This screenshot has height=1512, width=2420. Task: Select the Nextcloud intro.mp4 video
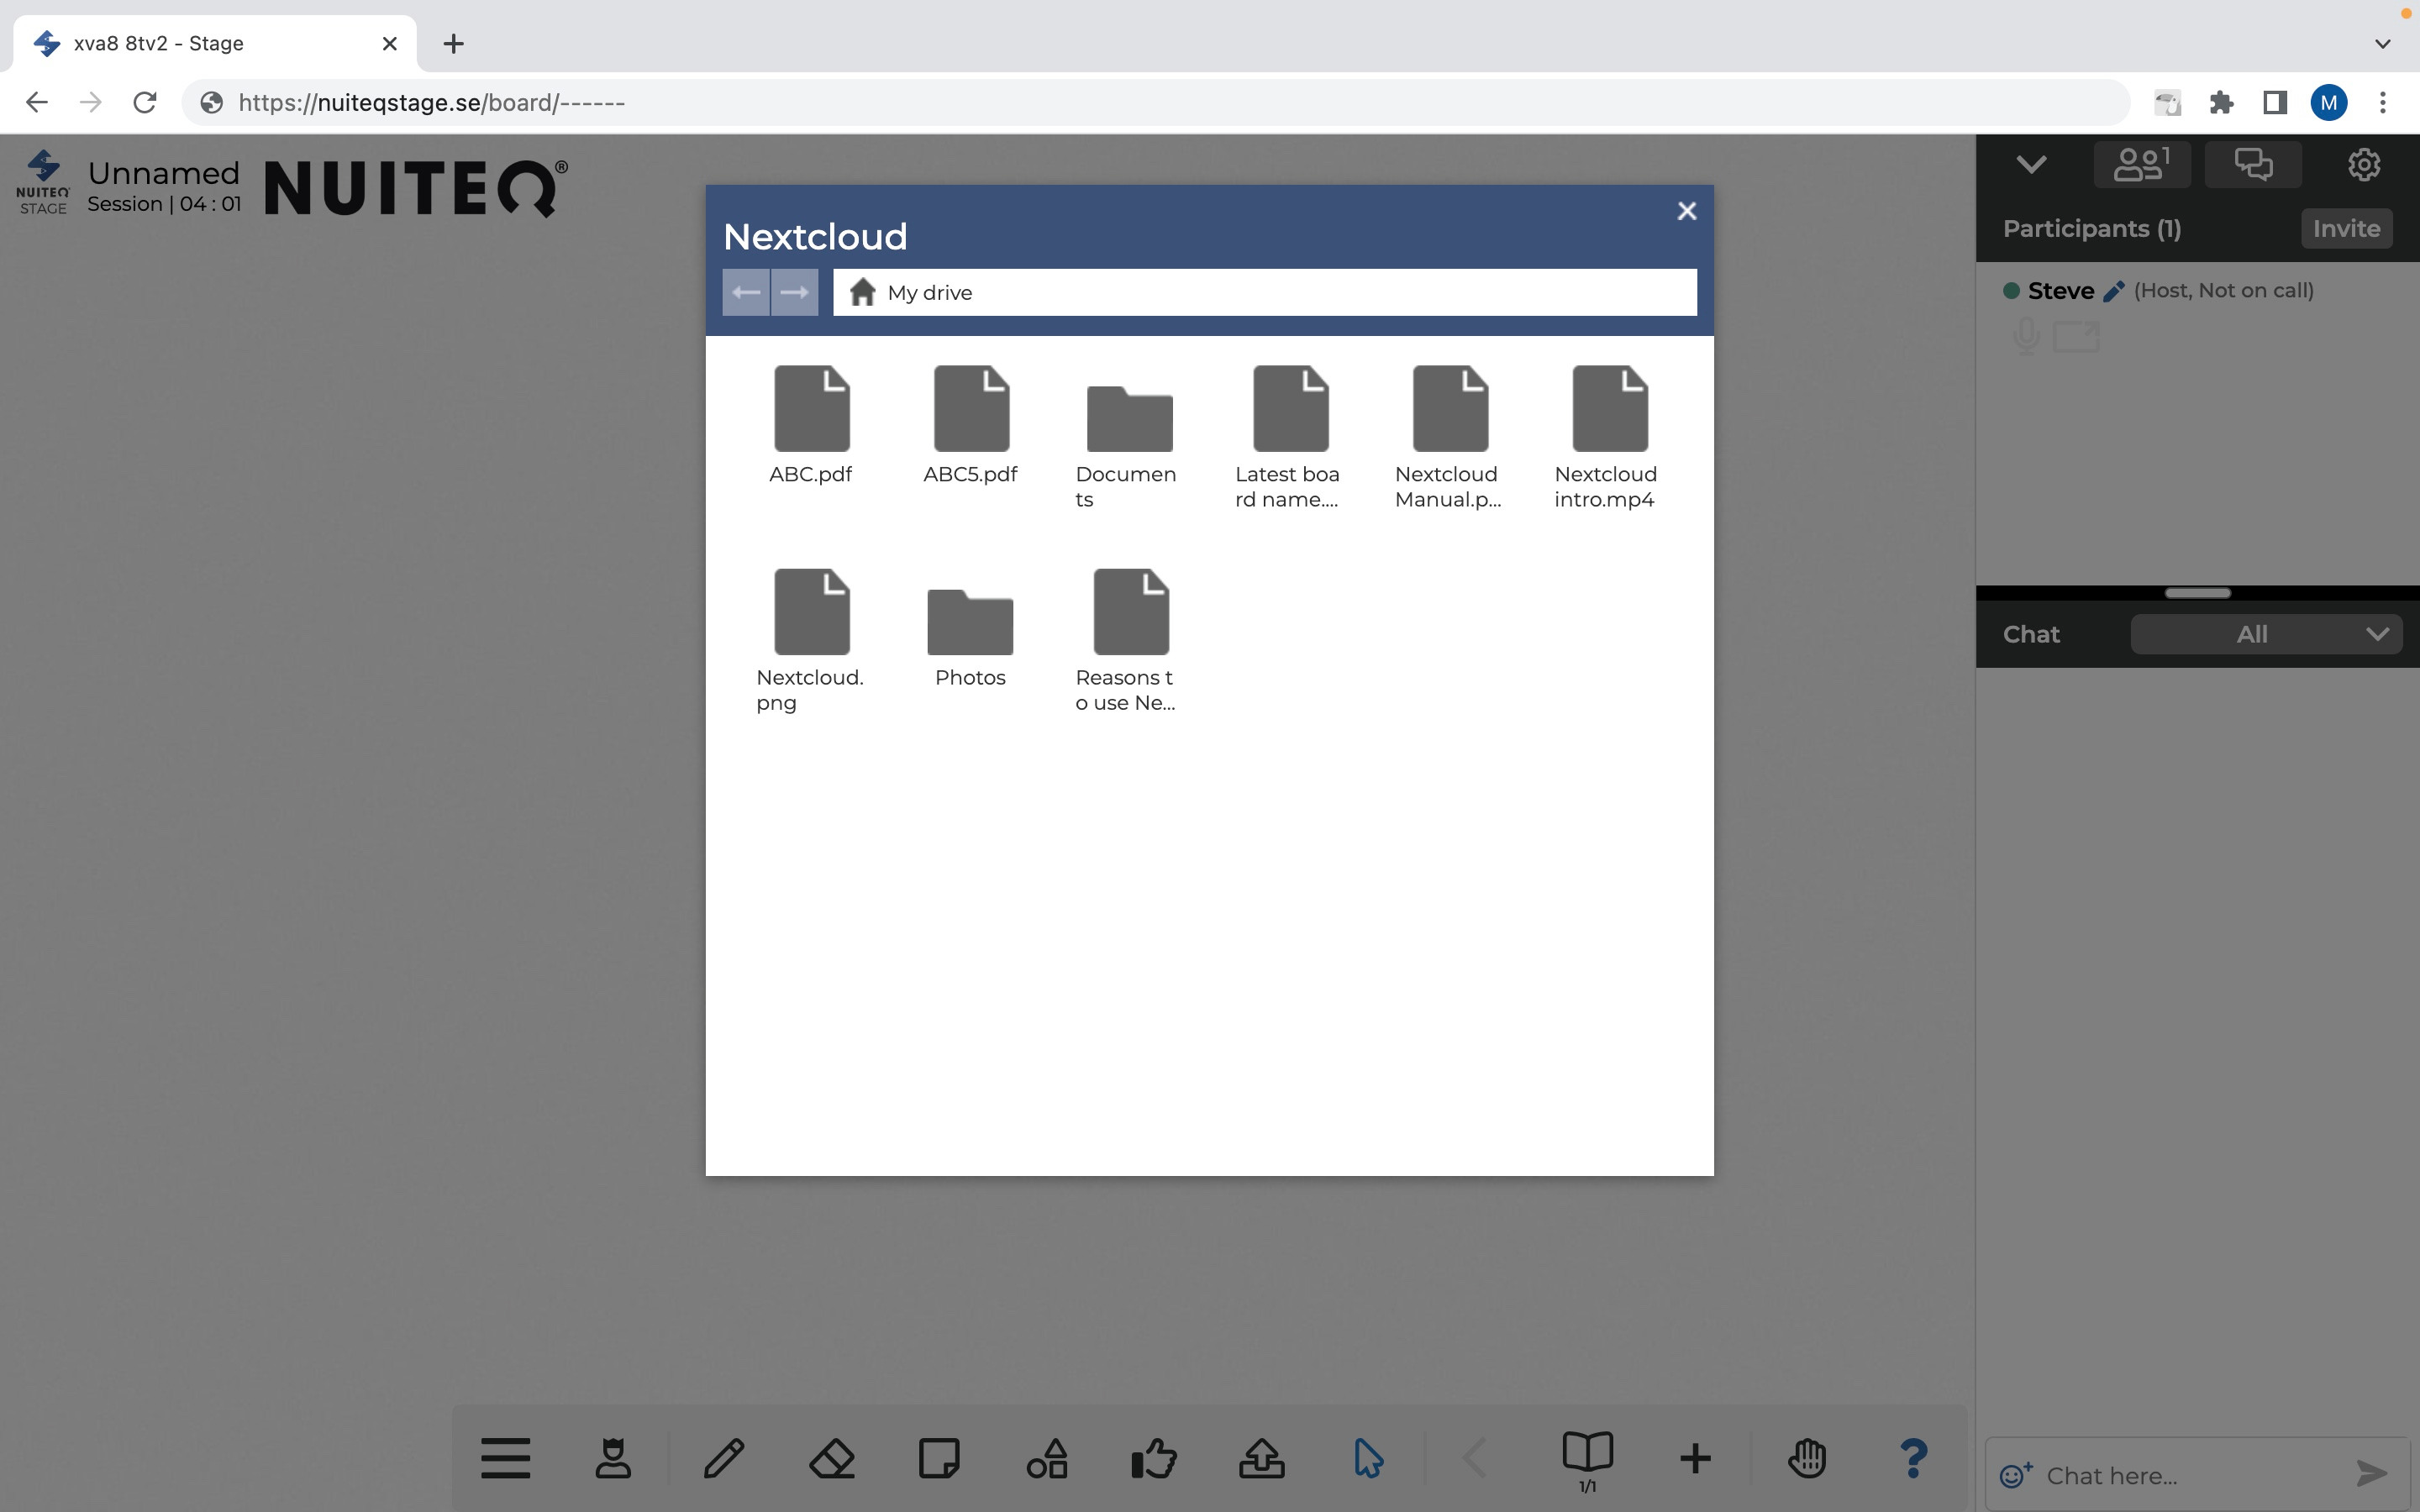(x=1608, y=437)
